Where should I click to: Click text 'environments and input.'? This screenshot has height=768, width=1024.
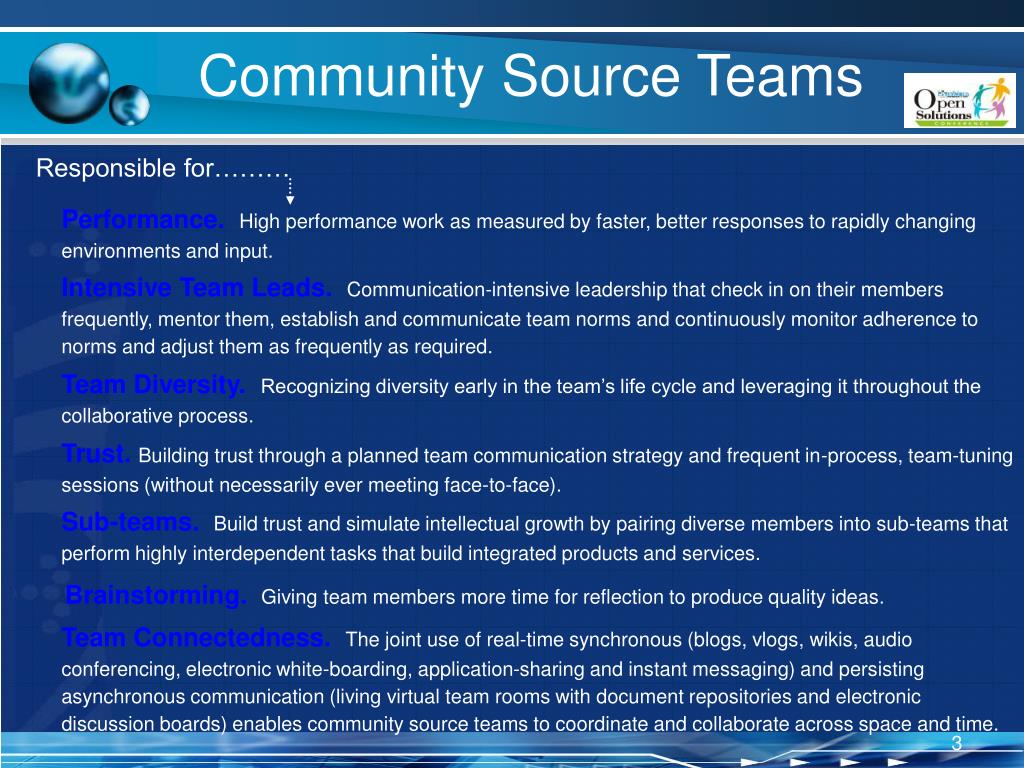click(167, 251)
